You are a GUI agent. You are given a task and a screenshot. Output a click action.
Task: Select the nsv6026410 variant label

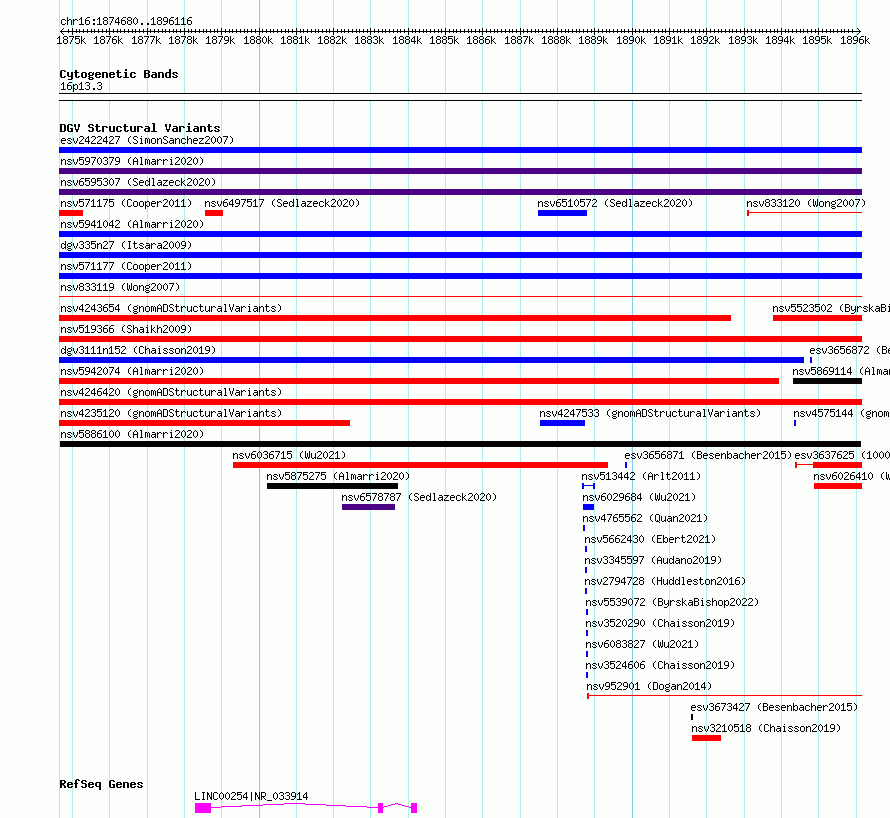pos(851,476)
